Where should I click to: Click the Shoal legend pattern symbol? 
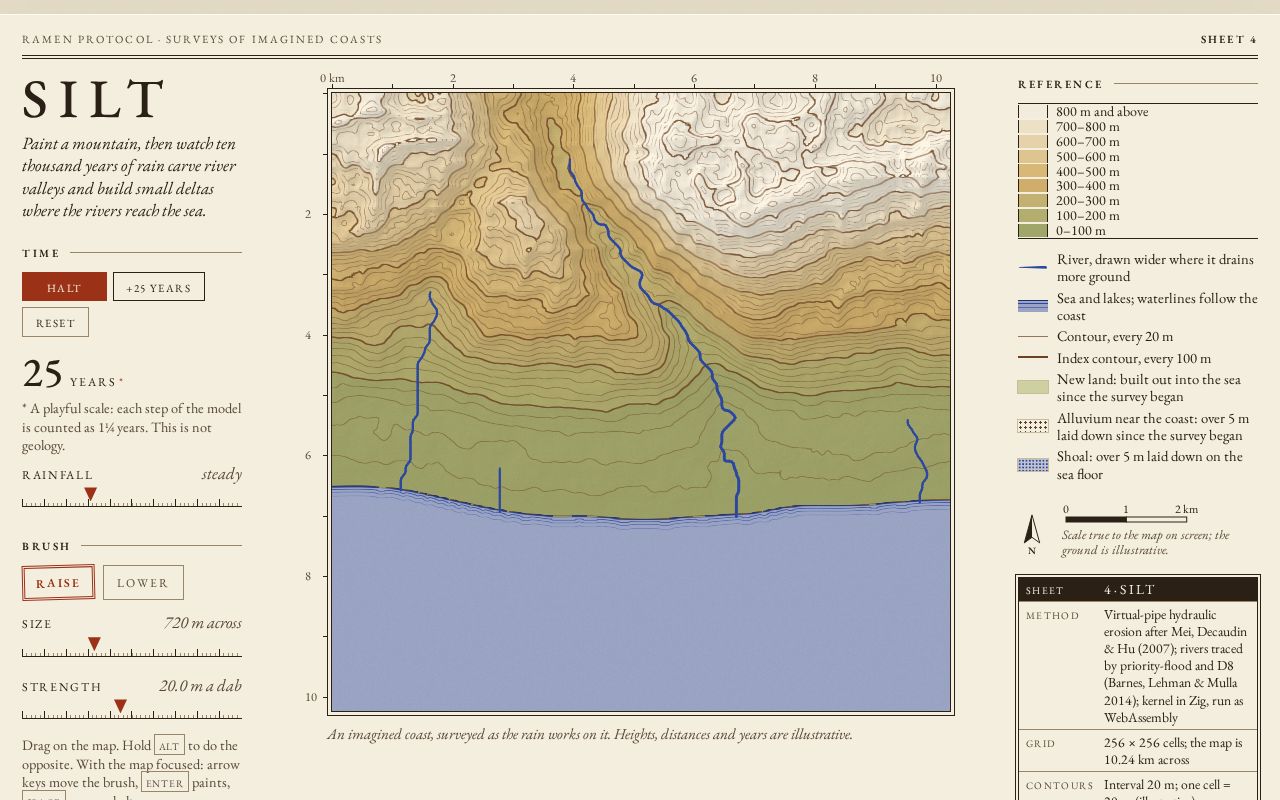1033,465
